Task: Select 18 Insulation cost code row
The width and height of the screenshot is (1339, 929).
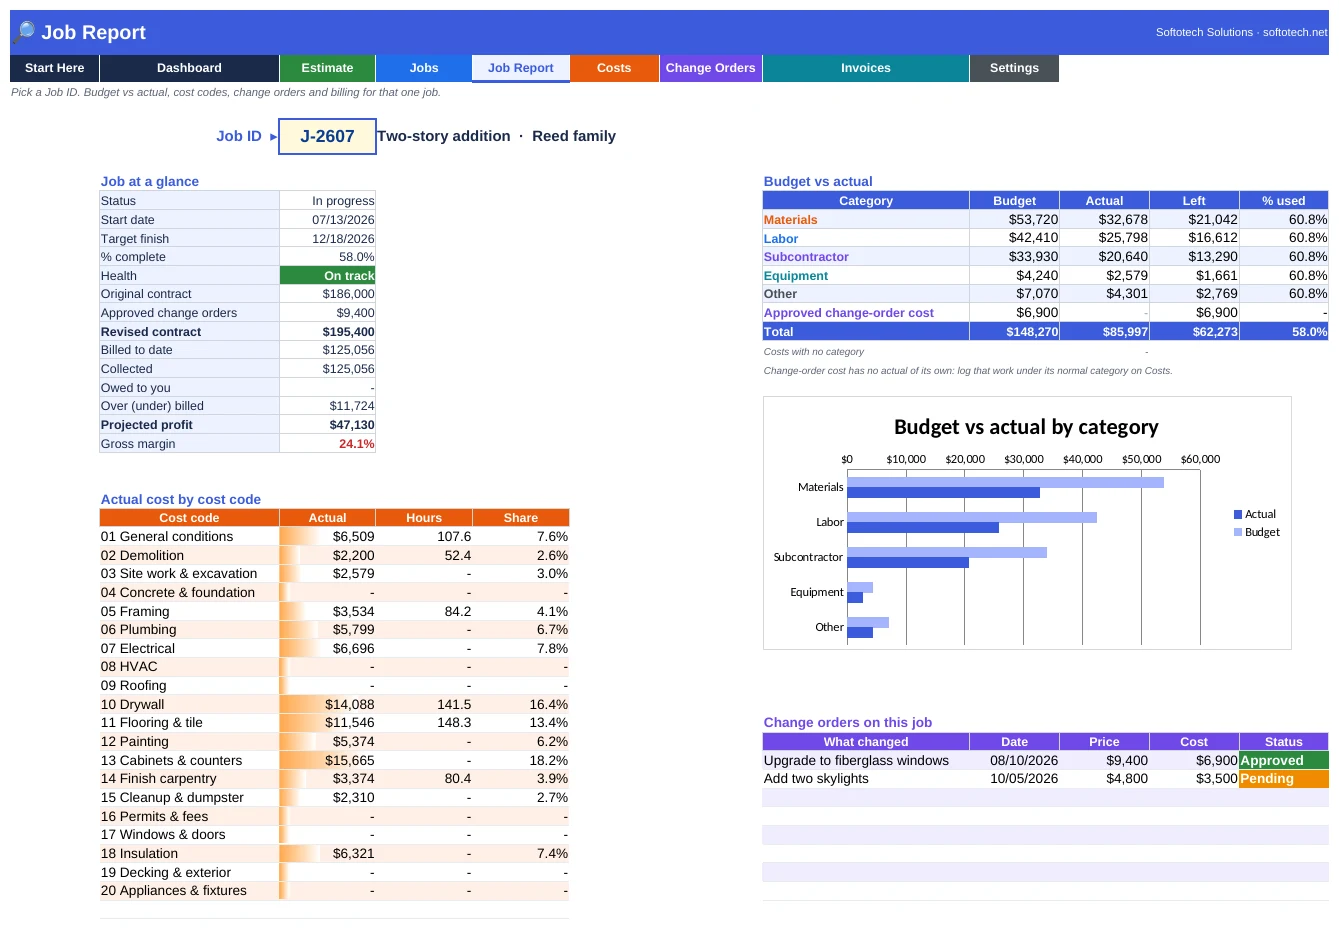Action: [334, 854]
